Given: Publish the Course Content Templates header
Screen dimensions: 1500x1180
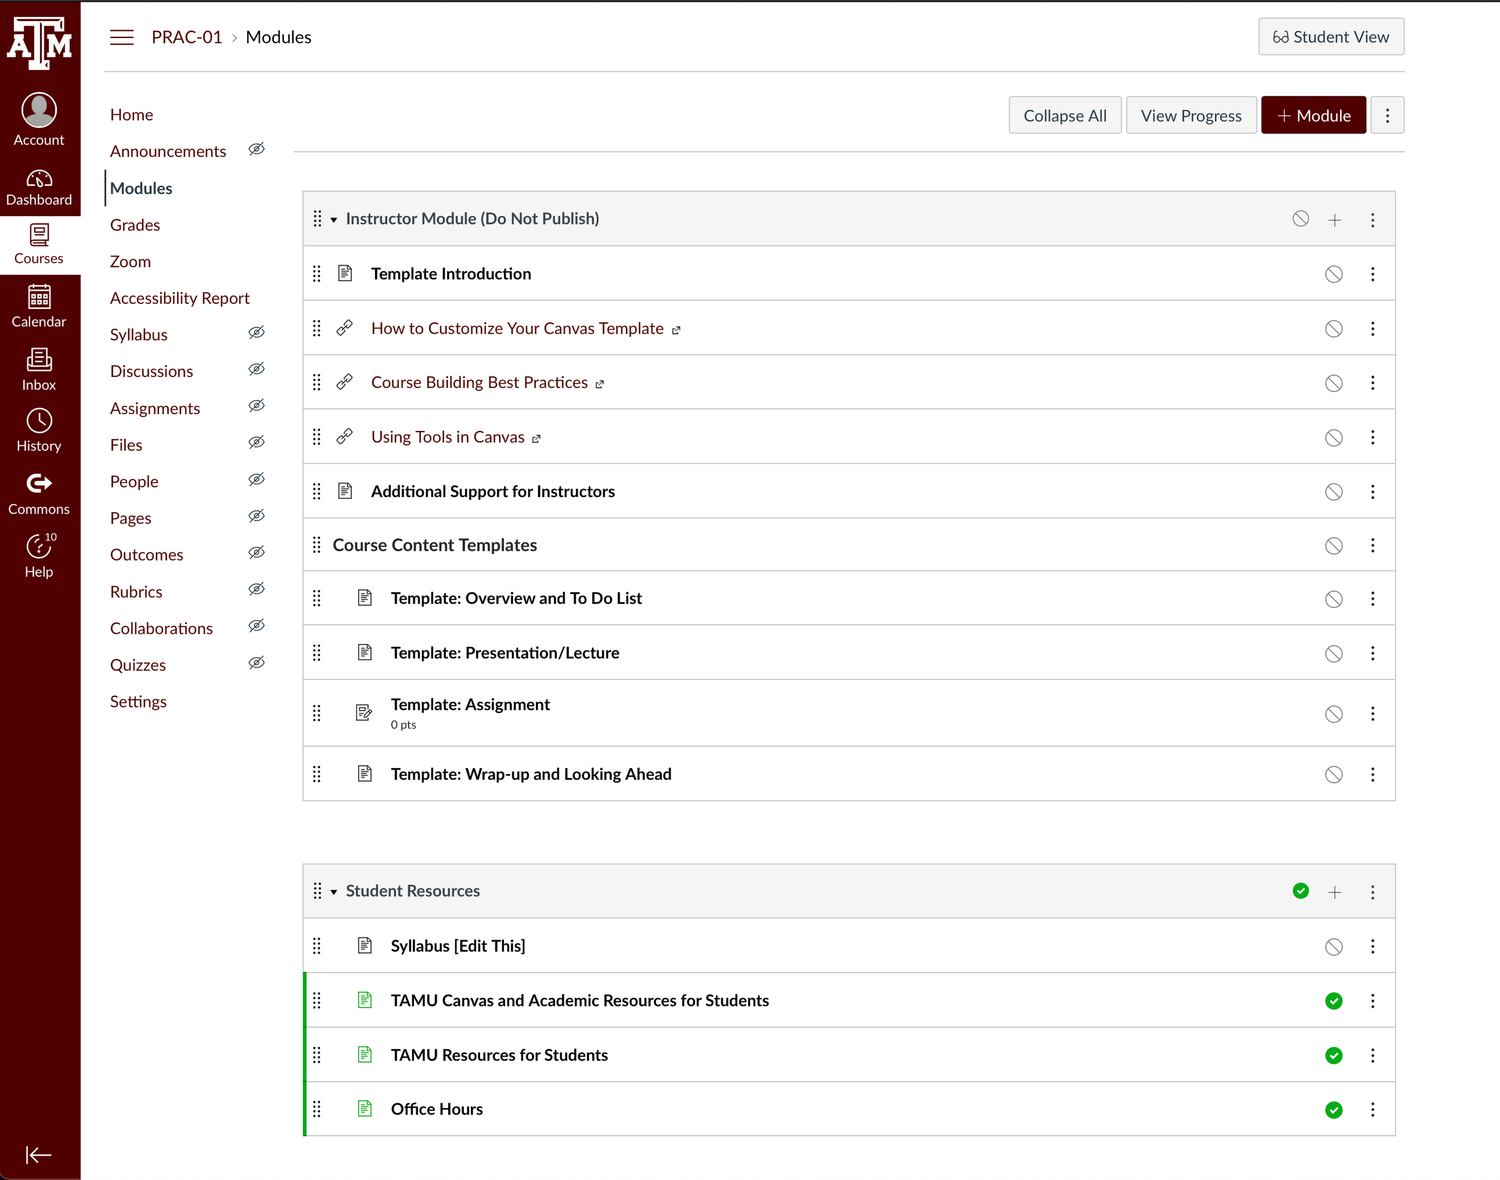Looking at the screenshot, I should coord(1334,546).
